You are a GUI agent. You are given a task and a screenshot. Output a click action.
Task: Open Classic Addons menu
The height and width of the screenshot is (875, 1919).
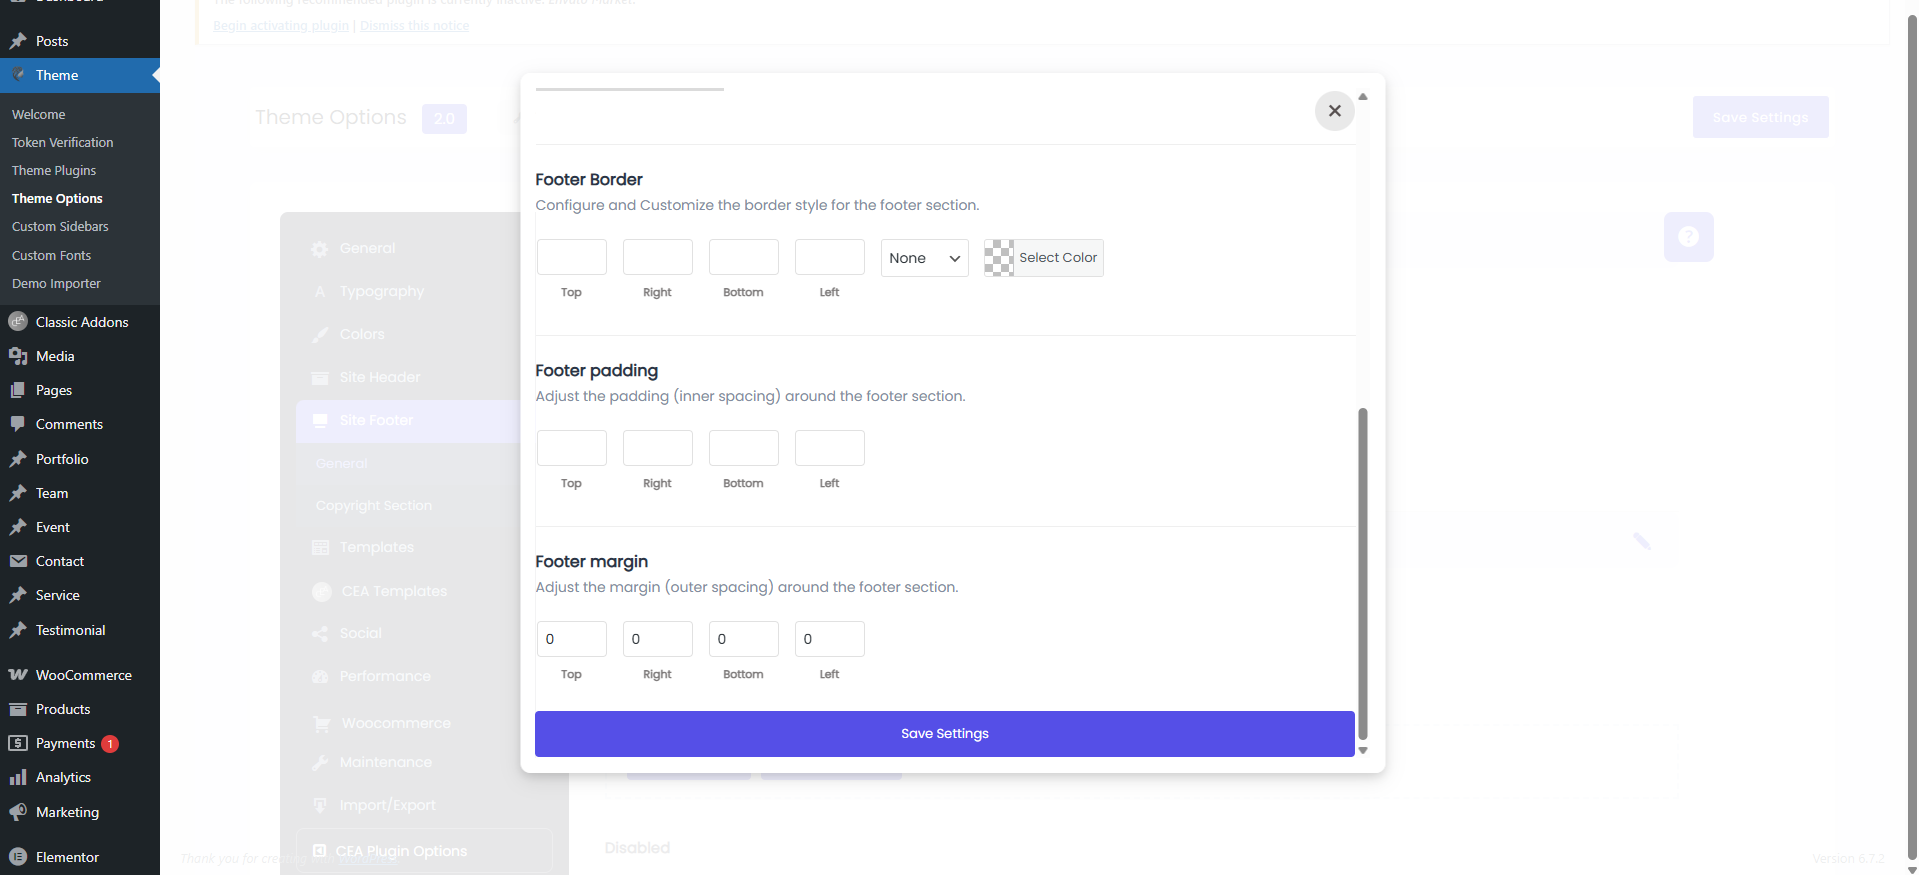(80, 322)
